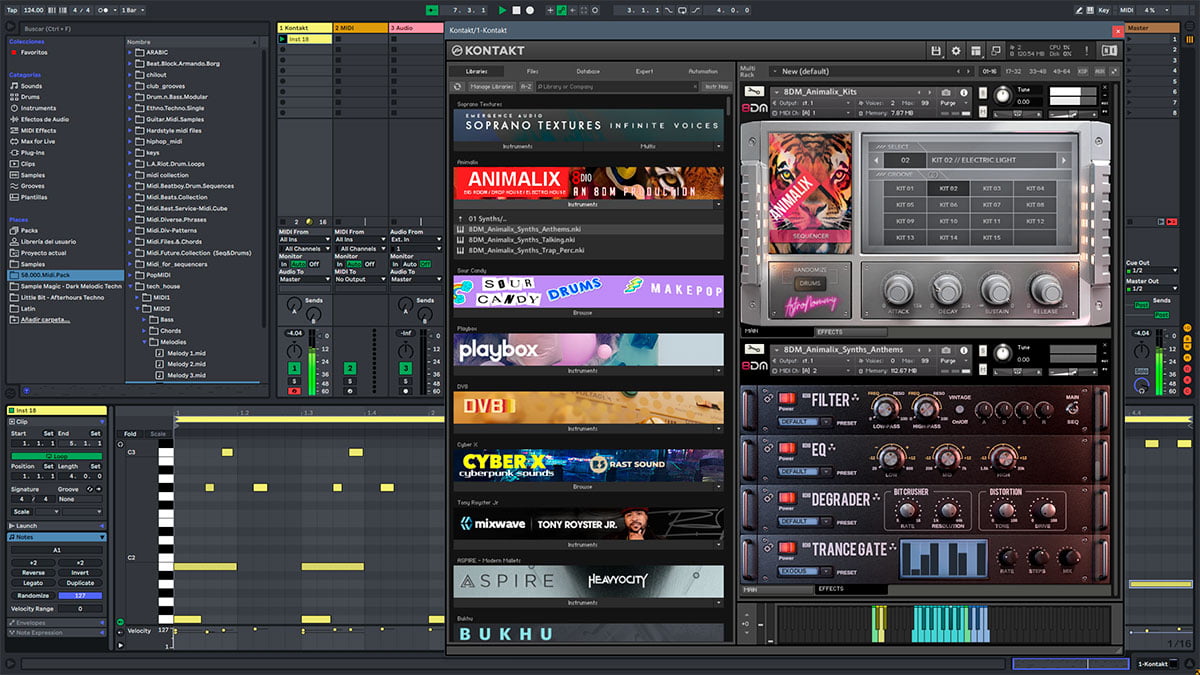Expand the ARABIC folder
This screenshot has height=675, width=1200.
tap(131, 53)
